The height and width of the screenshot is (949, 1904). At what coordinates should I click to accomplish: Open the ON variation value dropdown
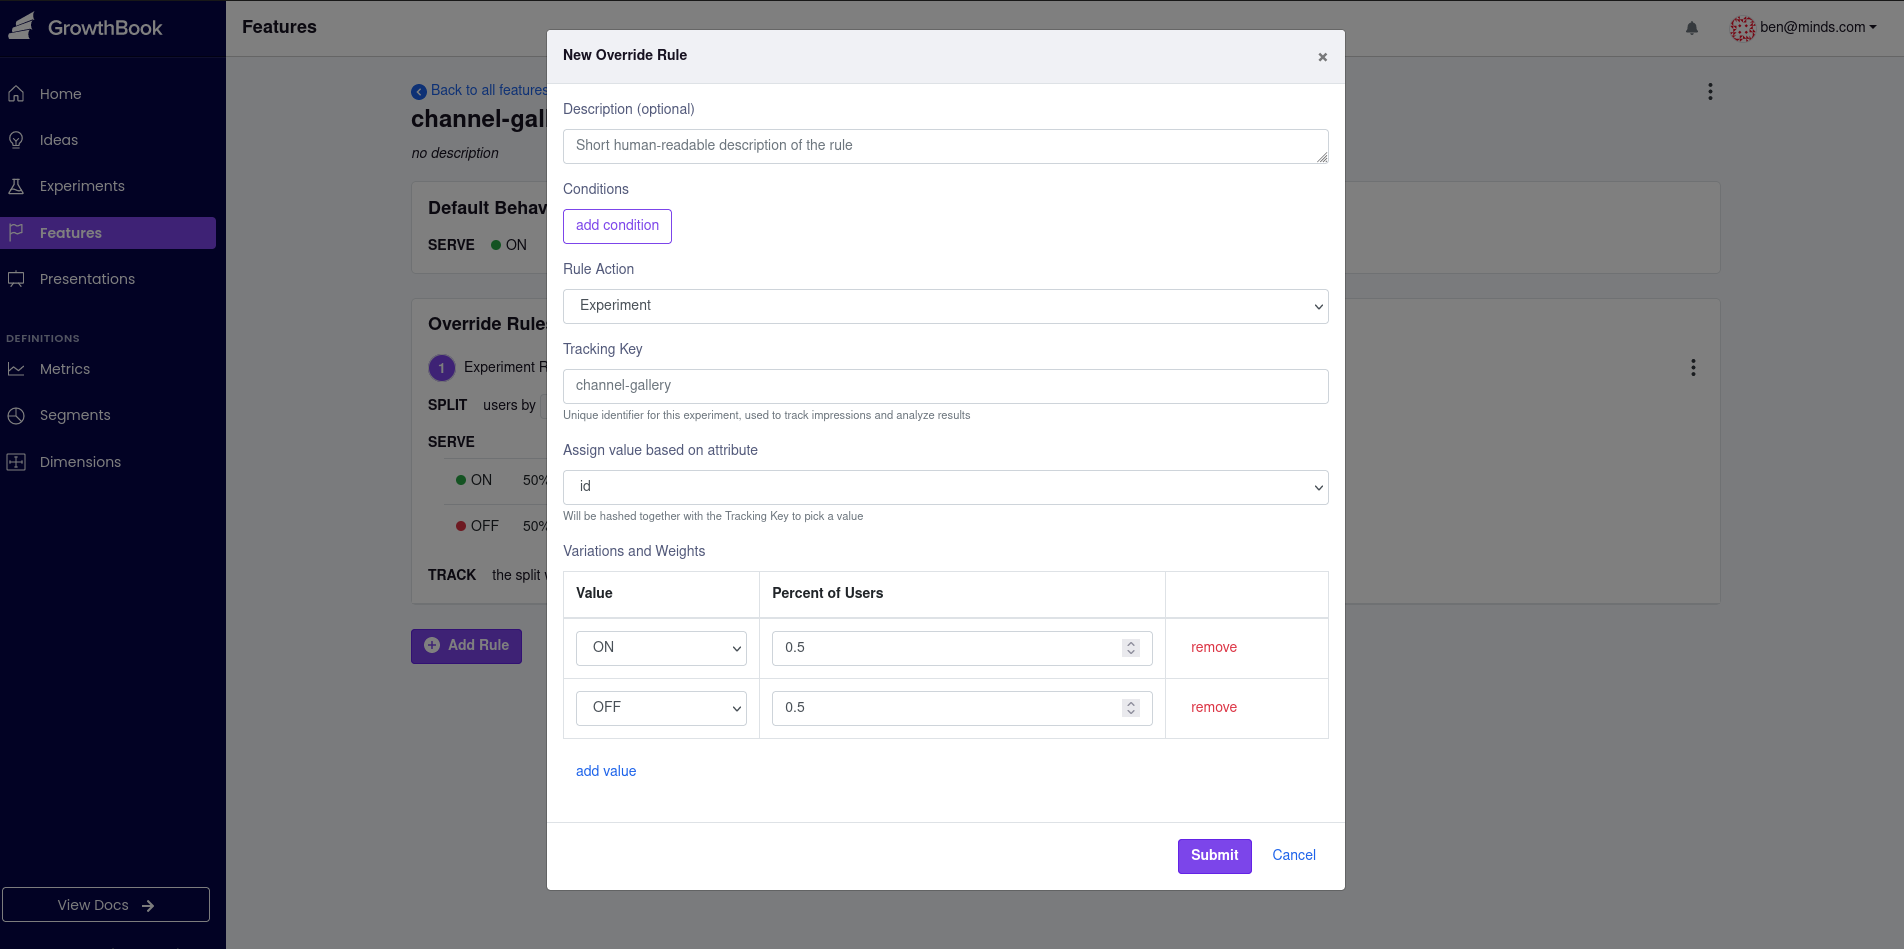point(661,648)
